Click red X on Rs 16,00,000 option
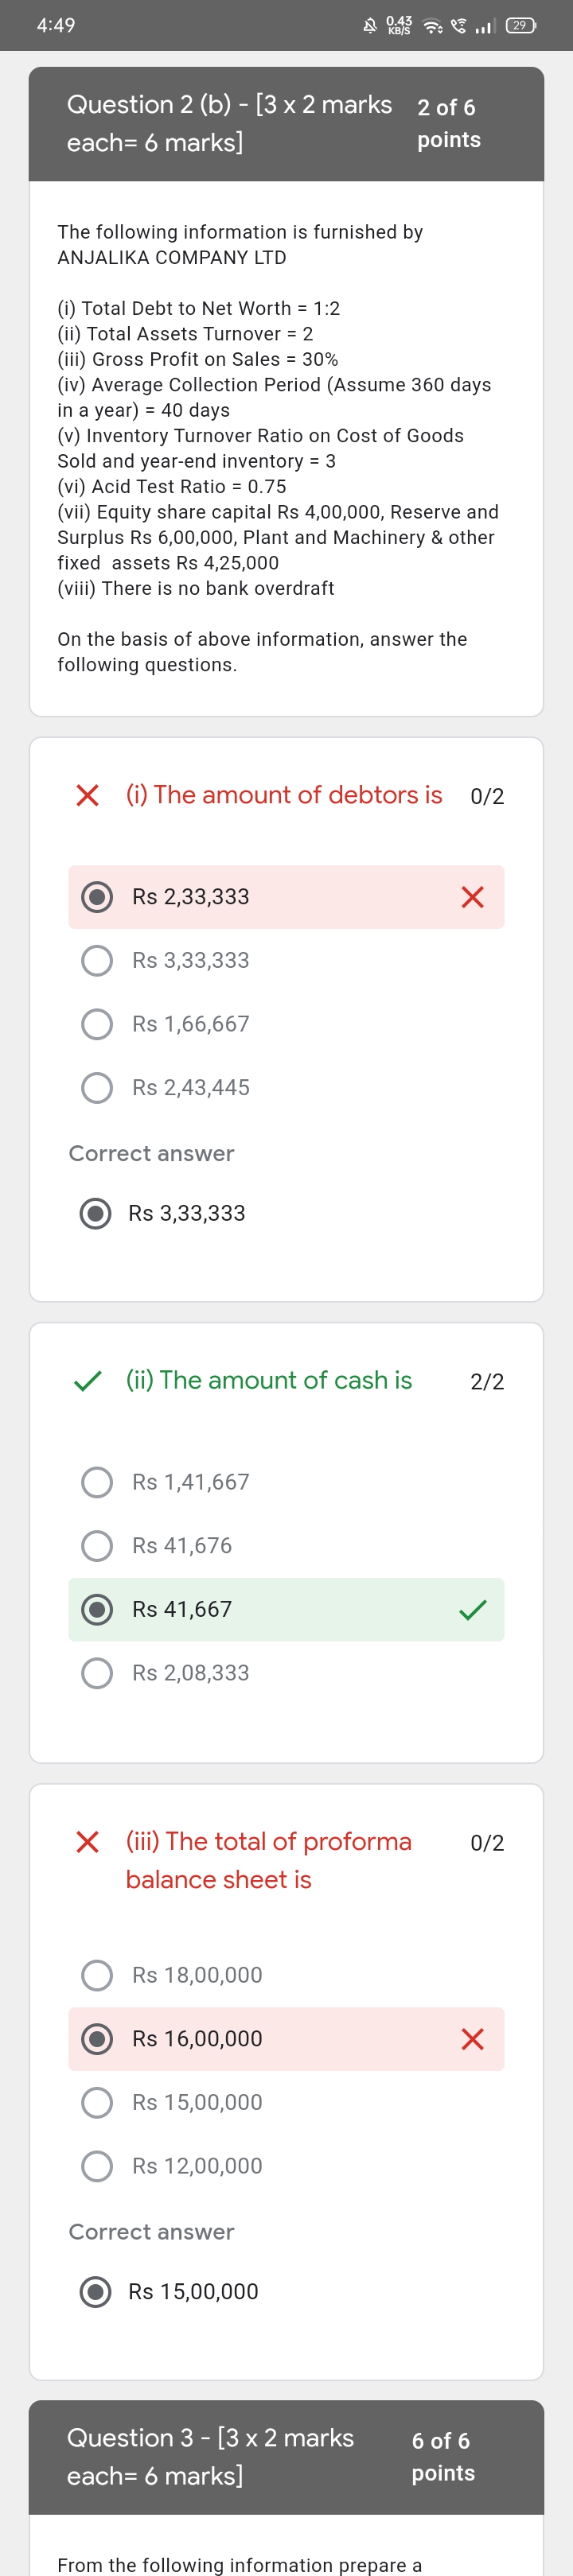Screen dimensions: 573x2576 (x=472, y=2038)
